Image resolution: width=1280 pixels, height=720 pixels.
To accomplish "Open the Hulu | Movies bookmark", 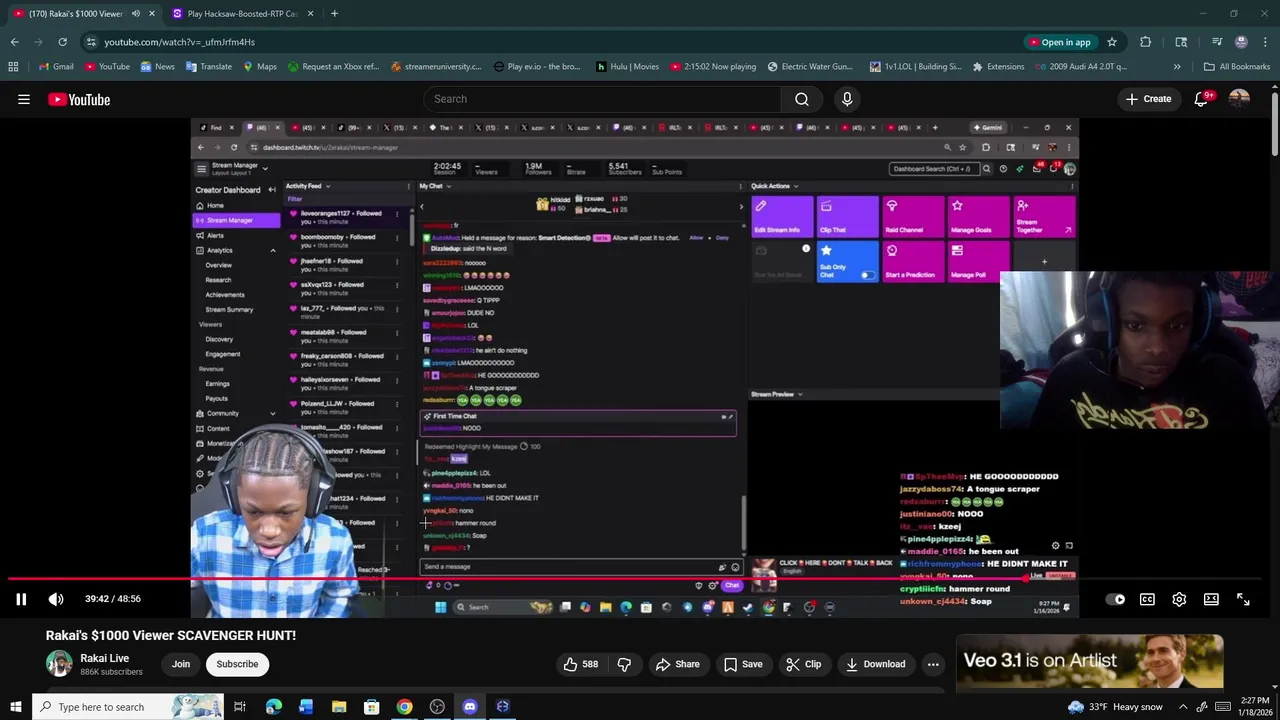I will point(627,67).
